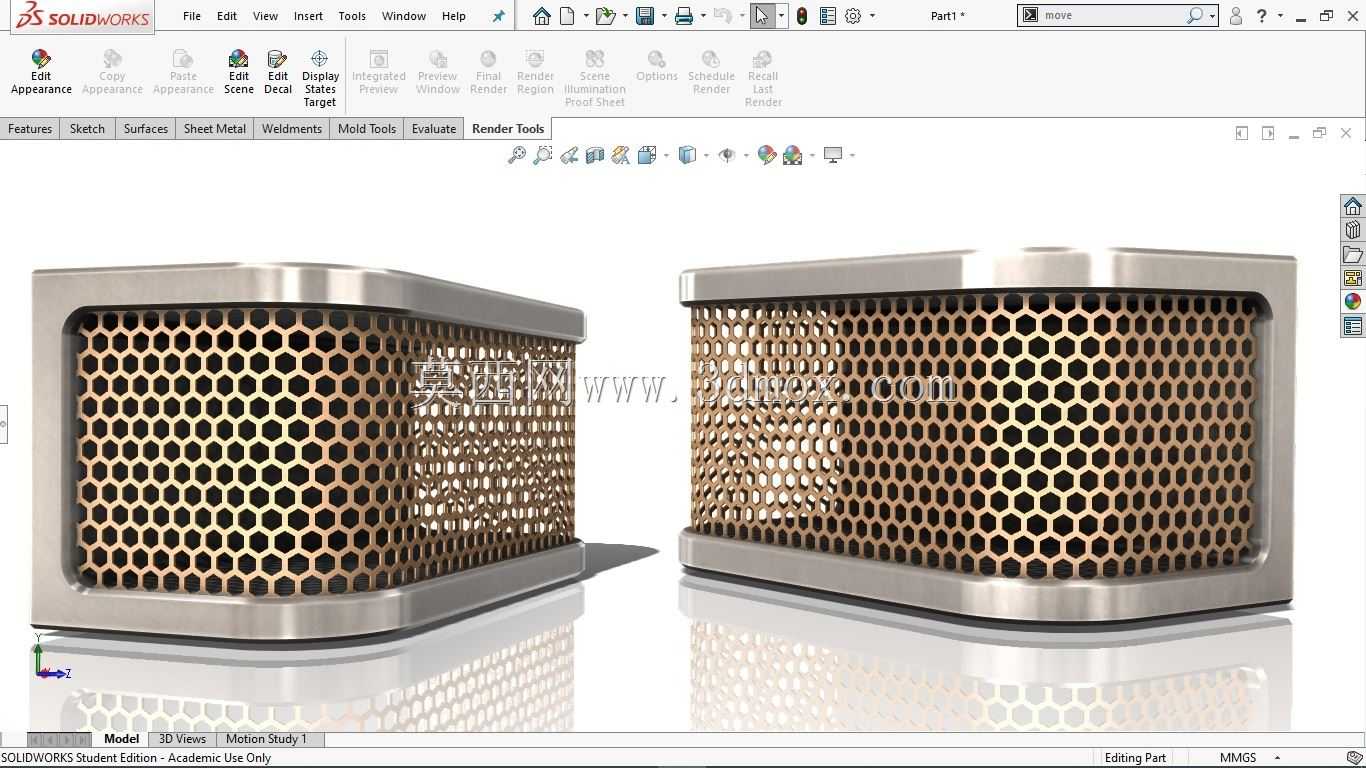Viewport: 1366px width, 768px height.
Task: Click the Rebuild traffic light icon
Action: [802, 16]
